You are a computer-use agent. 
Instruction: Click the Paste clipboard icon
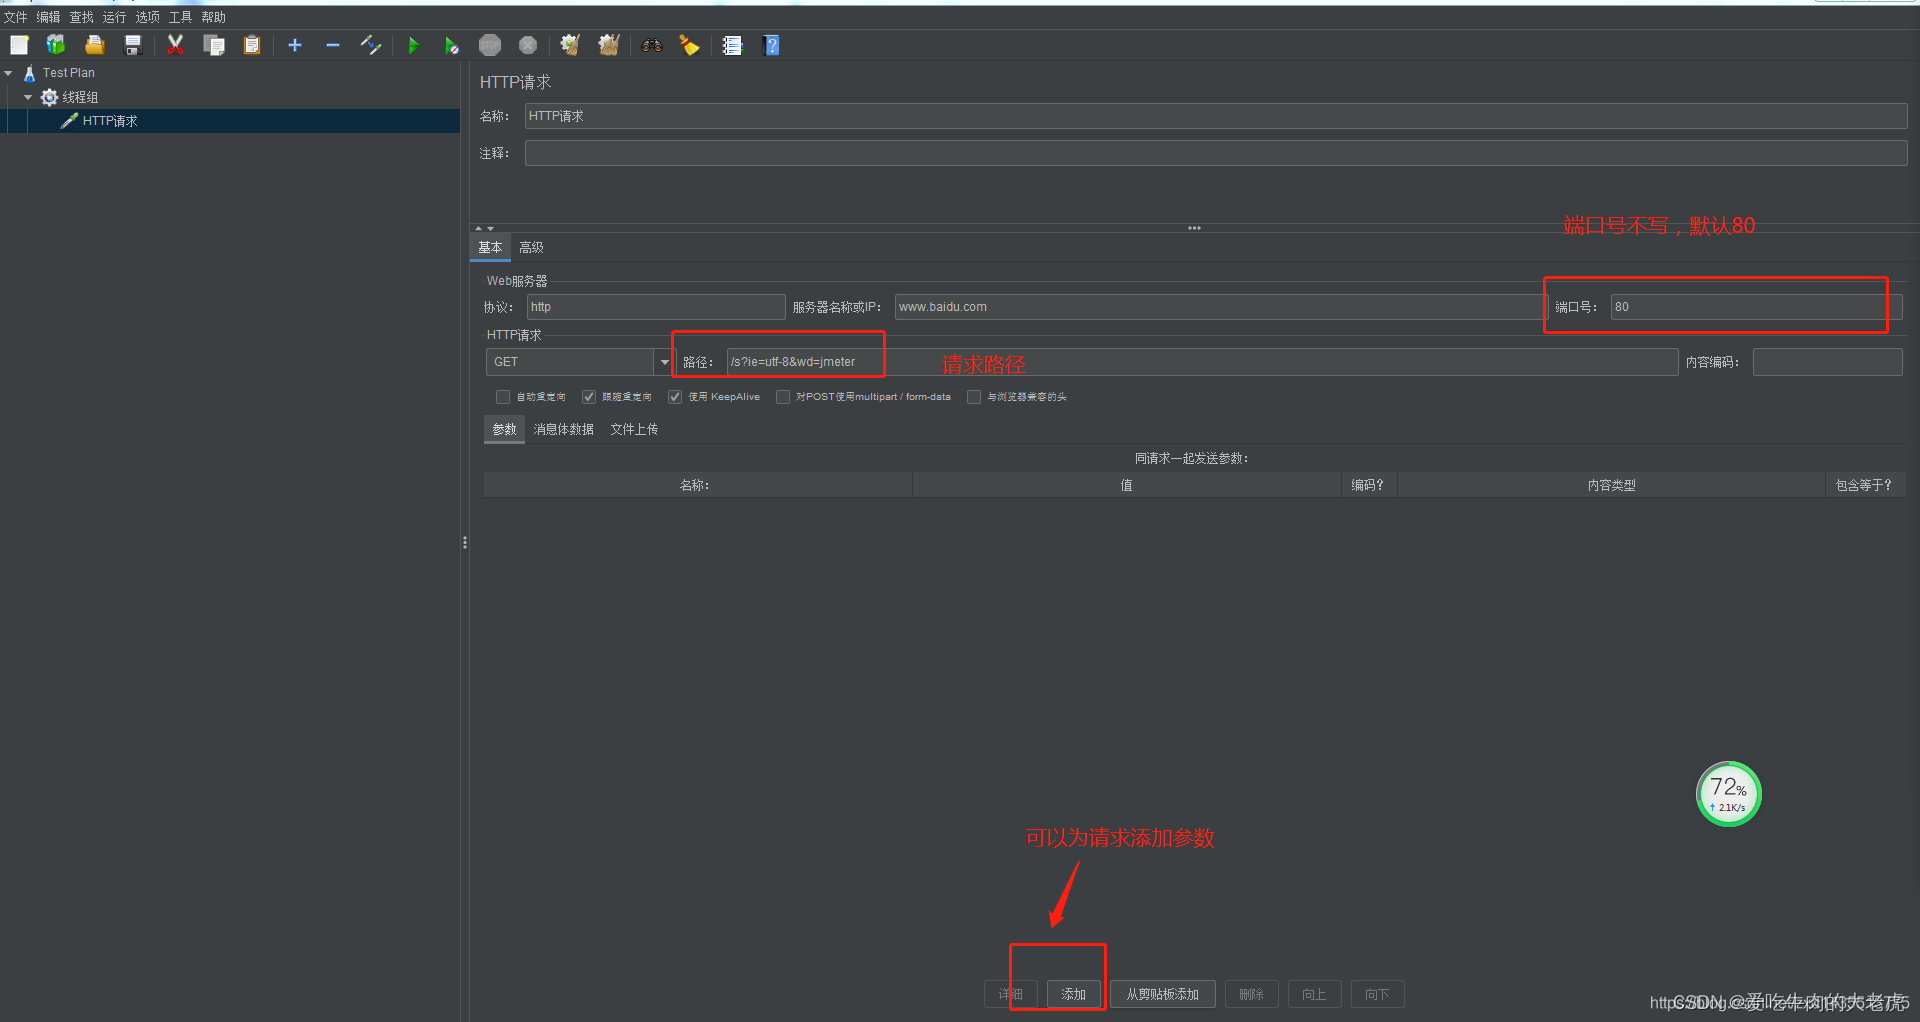tap(252, 45)
